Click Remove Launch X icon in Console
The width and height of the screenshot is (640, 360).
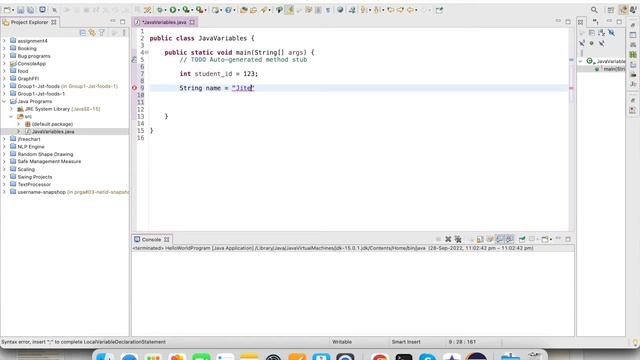pyautogui.click(x=448, y=239)
